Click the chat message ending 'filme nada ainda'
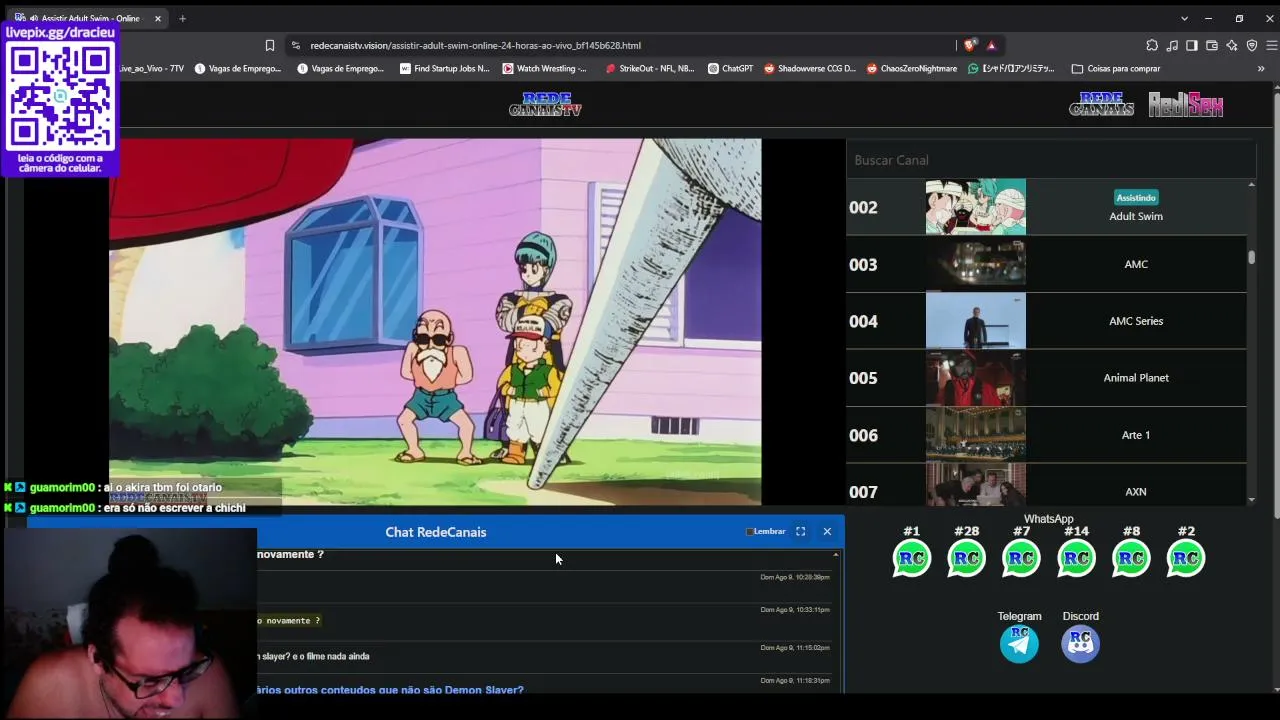The height and width of the screenshot is (720, 1280). 314,656
